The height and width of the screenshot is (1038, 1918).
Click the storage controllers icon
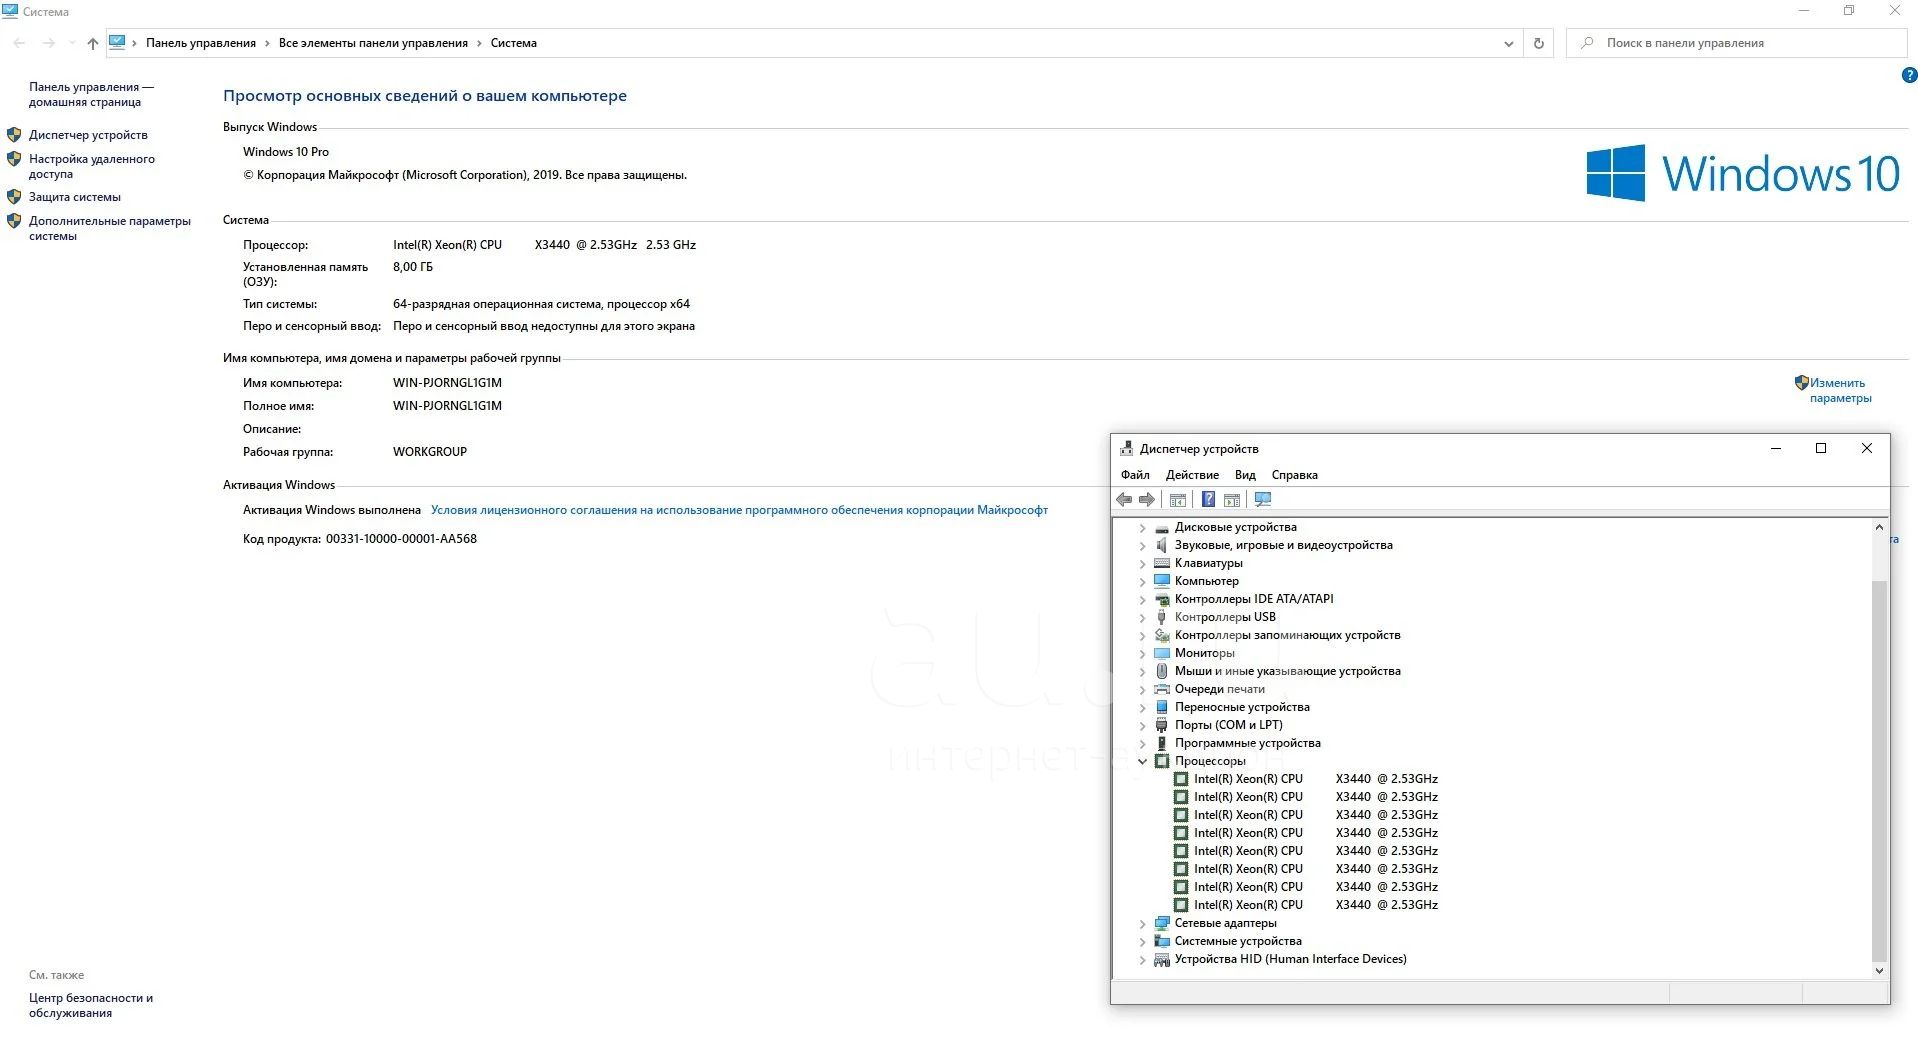(x=1162, y=636)
